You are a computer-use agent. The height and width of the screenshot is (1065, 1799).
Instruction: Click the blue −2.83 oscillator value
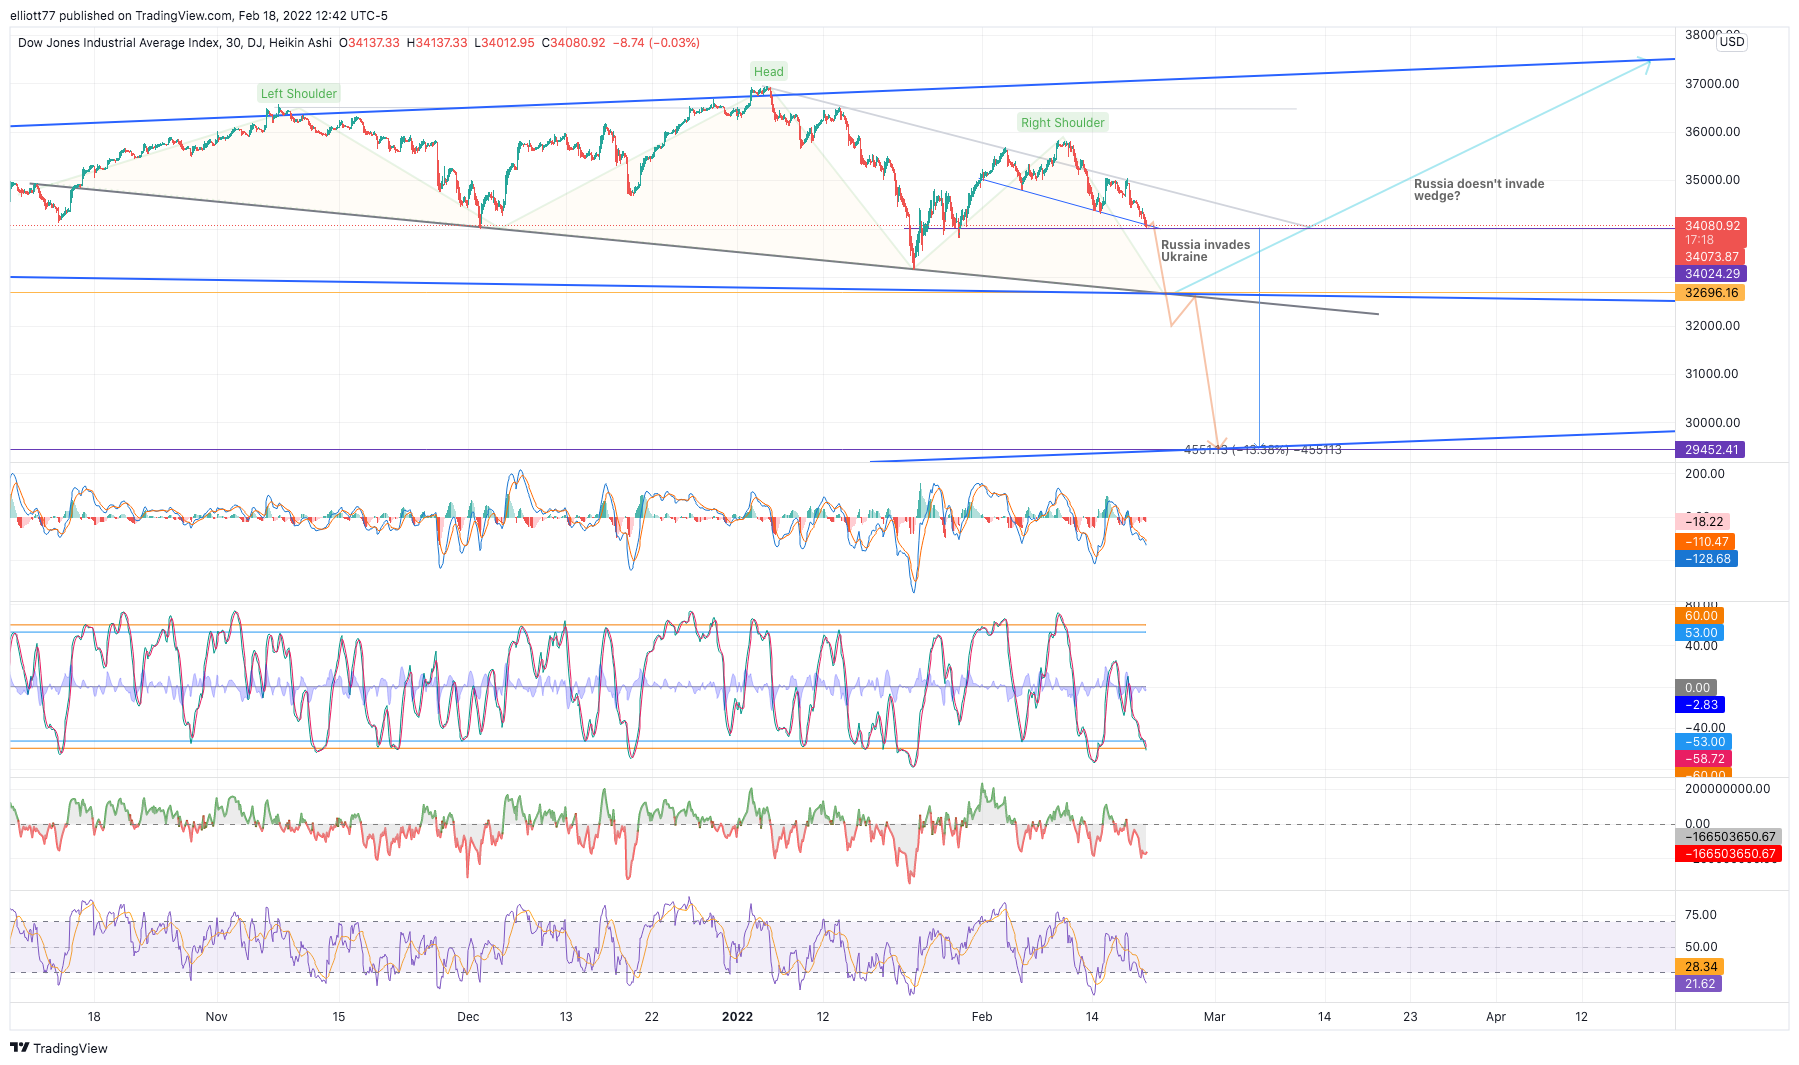coord(1700,705)
